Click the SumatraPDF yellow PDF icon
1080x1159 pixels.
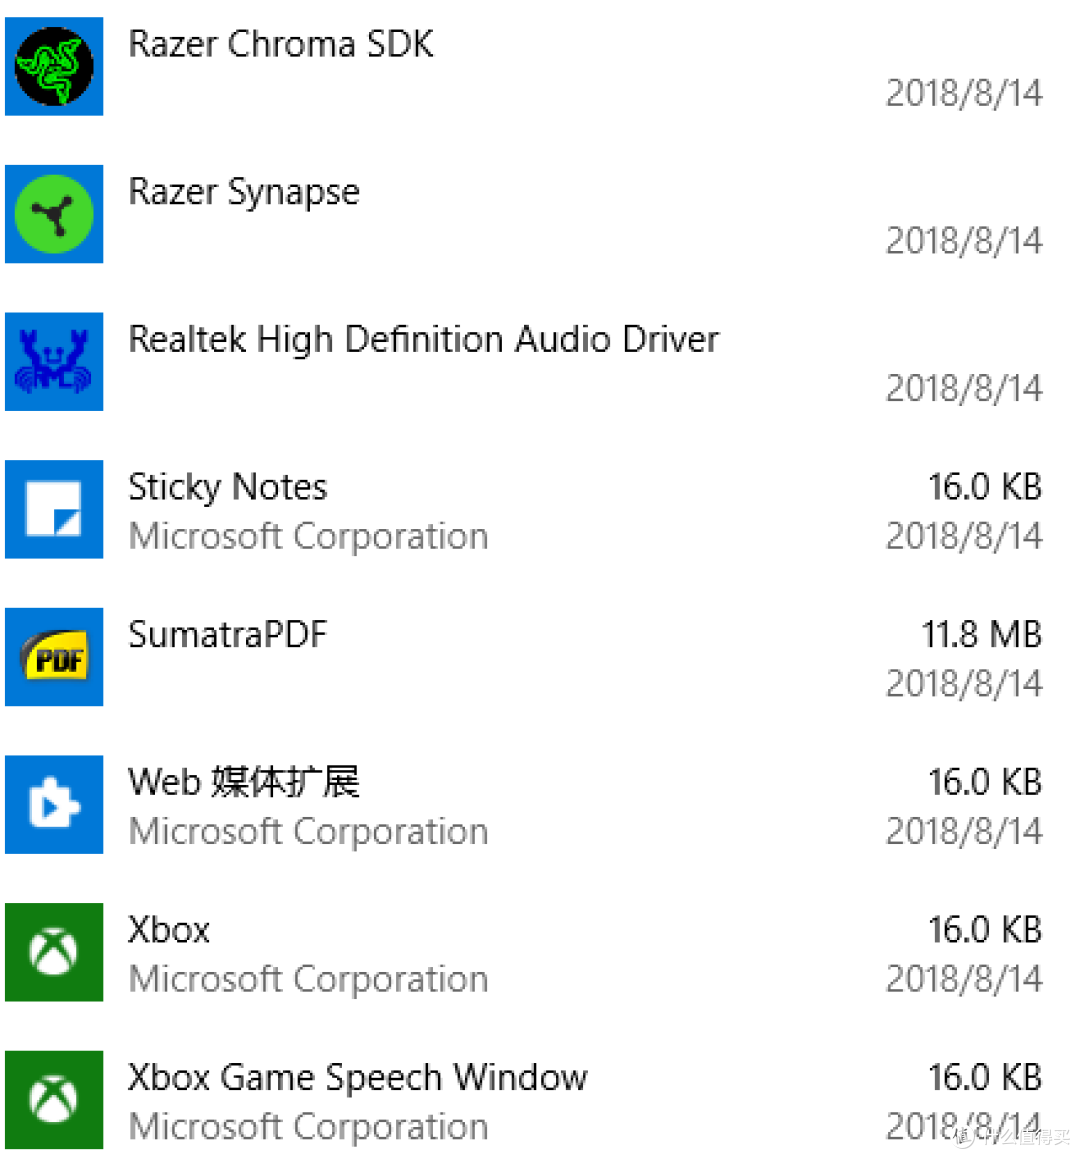click(x=54, y=657)
